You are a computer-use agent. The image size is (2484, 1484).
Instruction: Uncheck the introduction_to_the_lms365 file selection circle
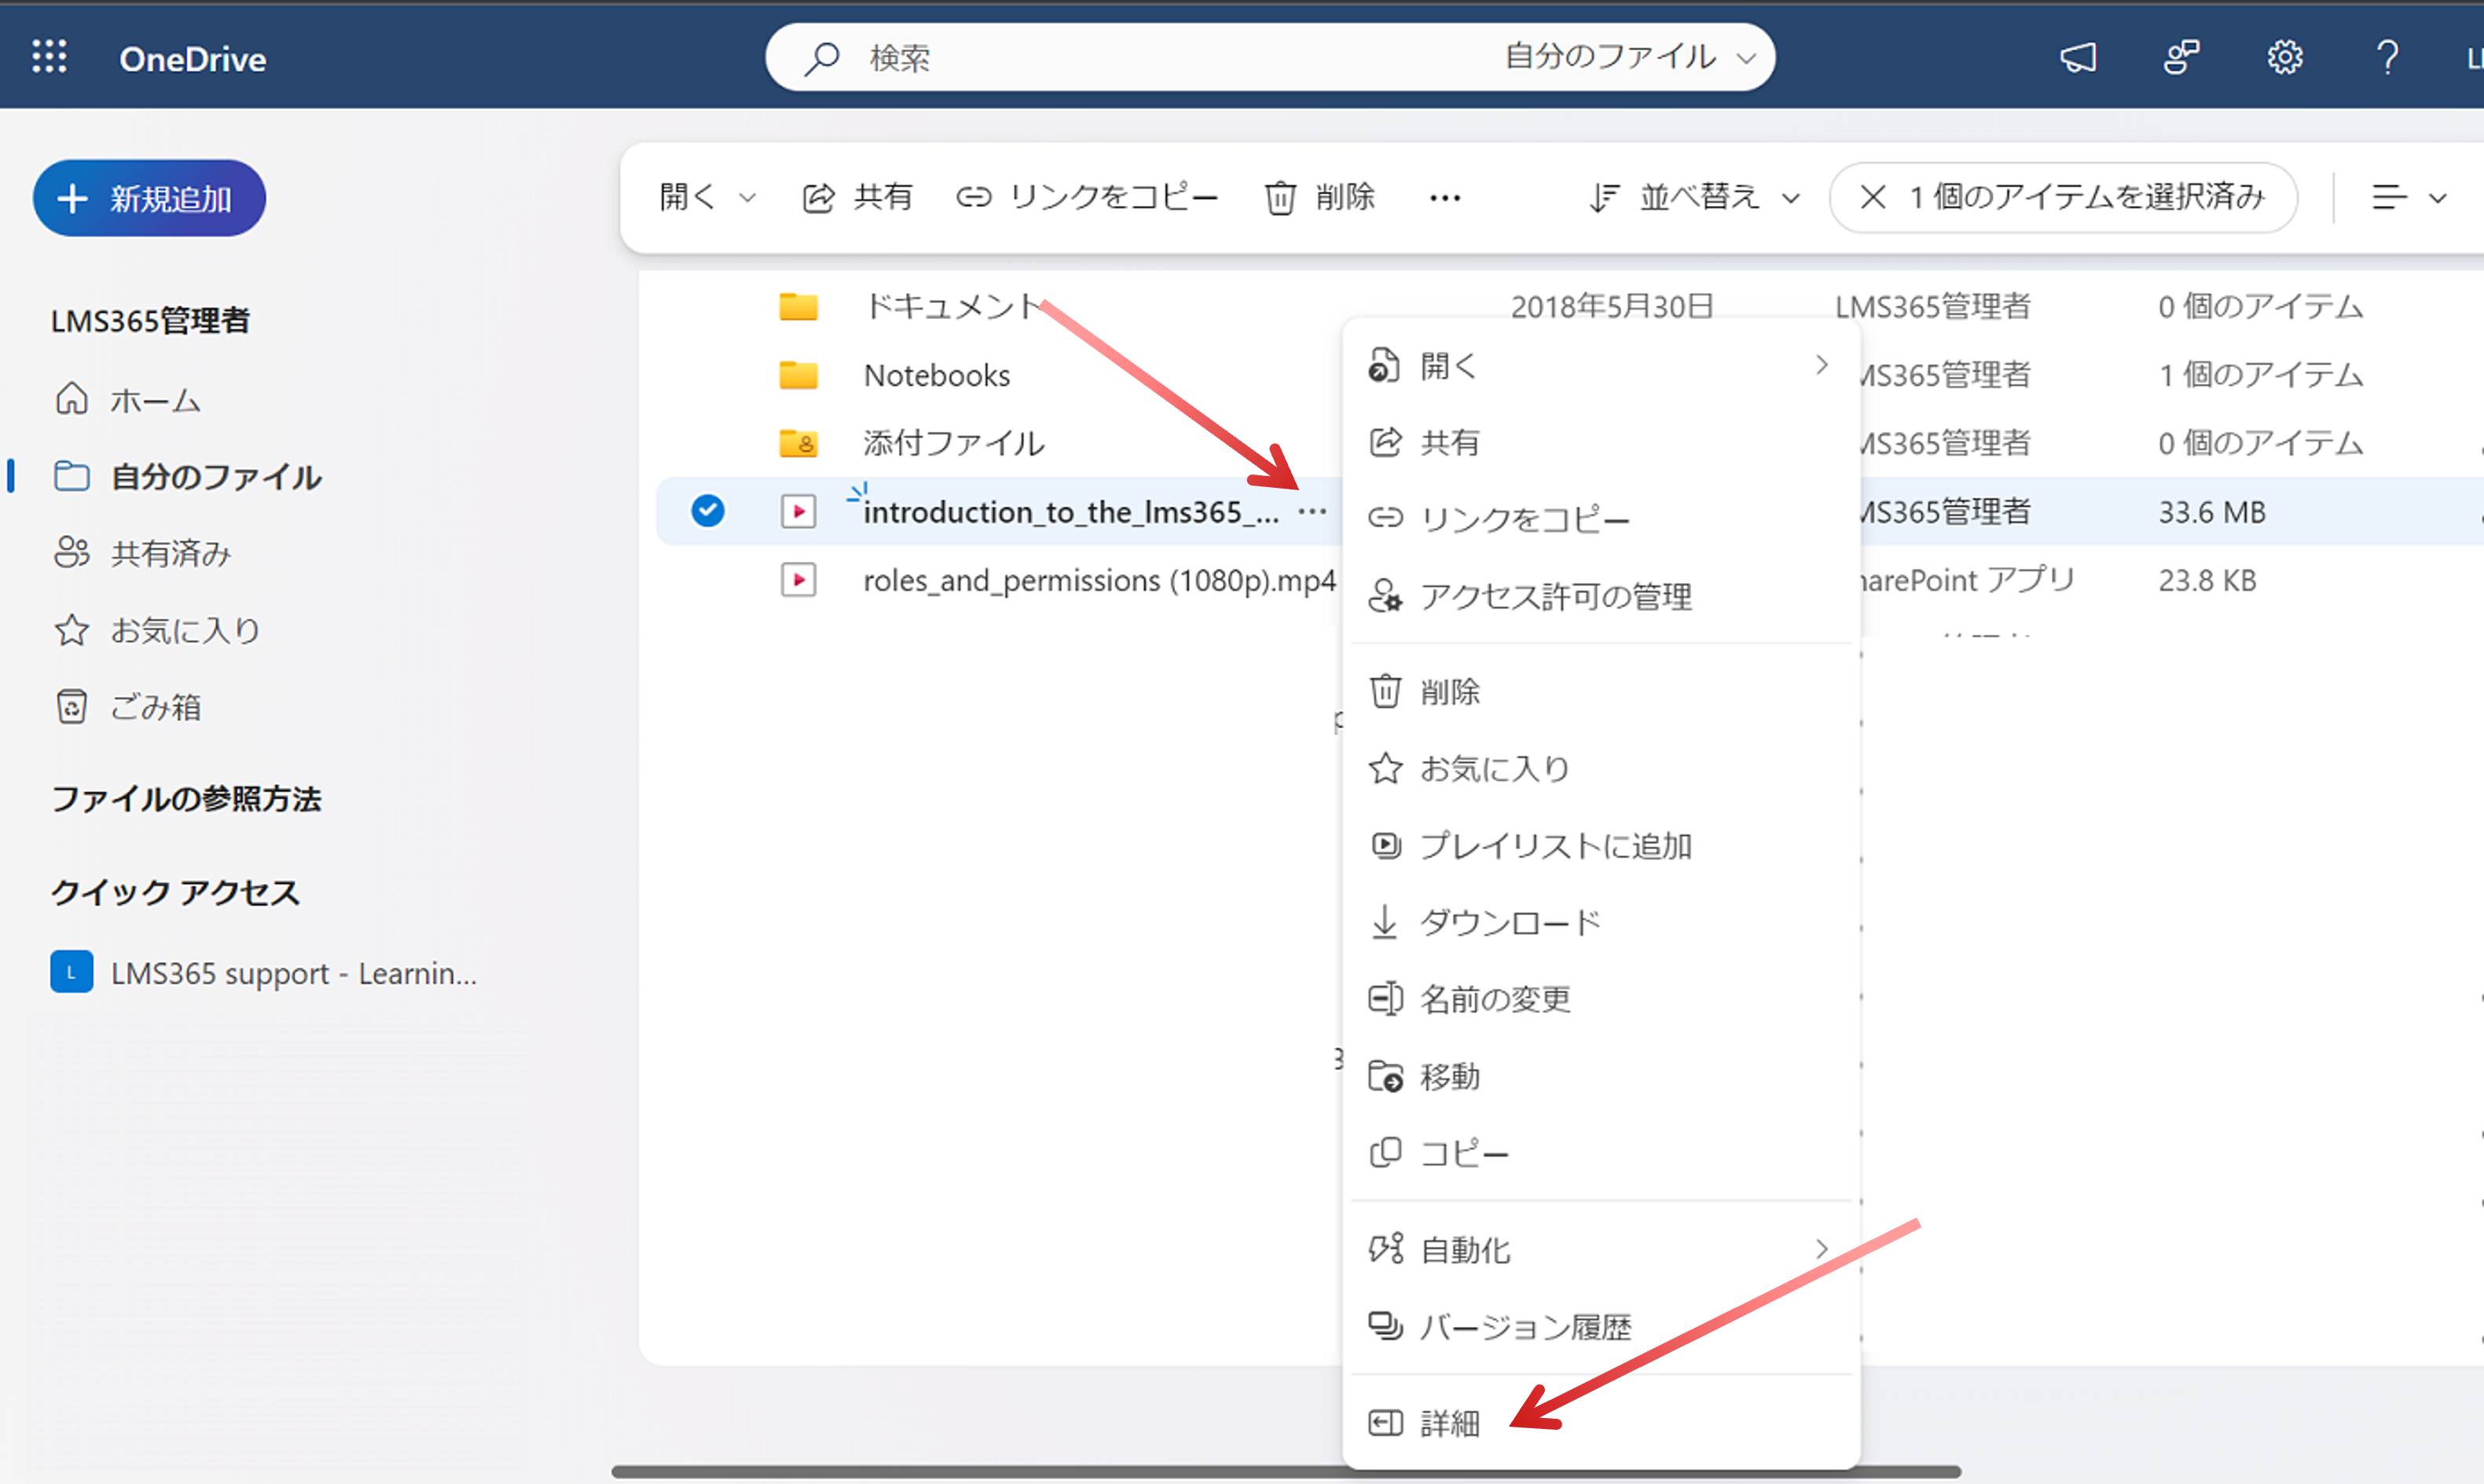click(708, 511)
